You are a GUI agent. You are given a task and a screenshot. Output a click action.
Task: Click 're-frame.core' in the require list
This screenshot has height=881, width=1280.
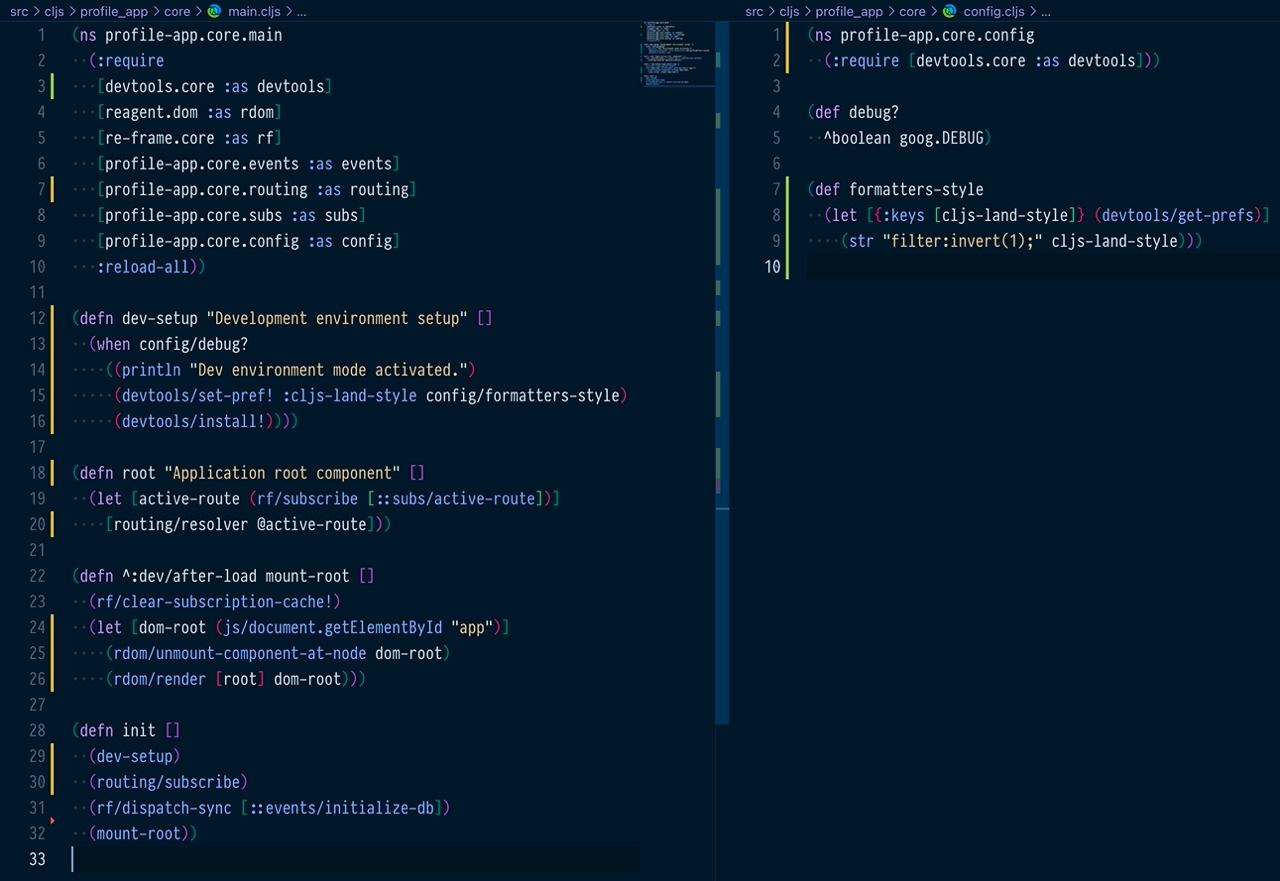159,138
